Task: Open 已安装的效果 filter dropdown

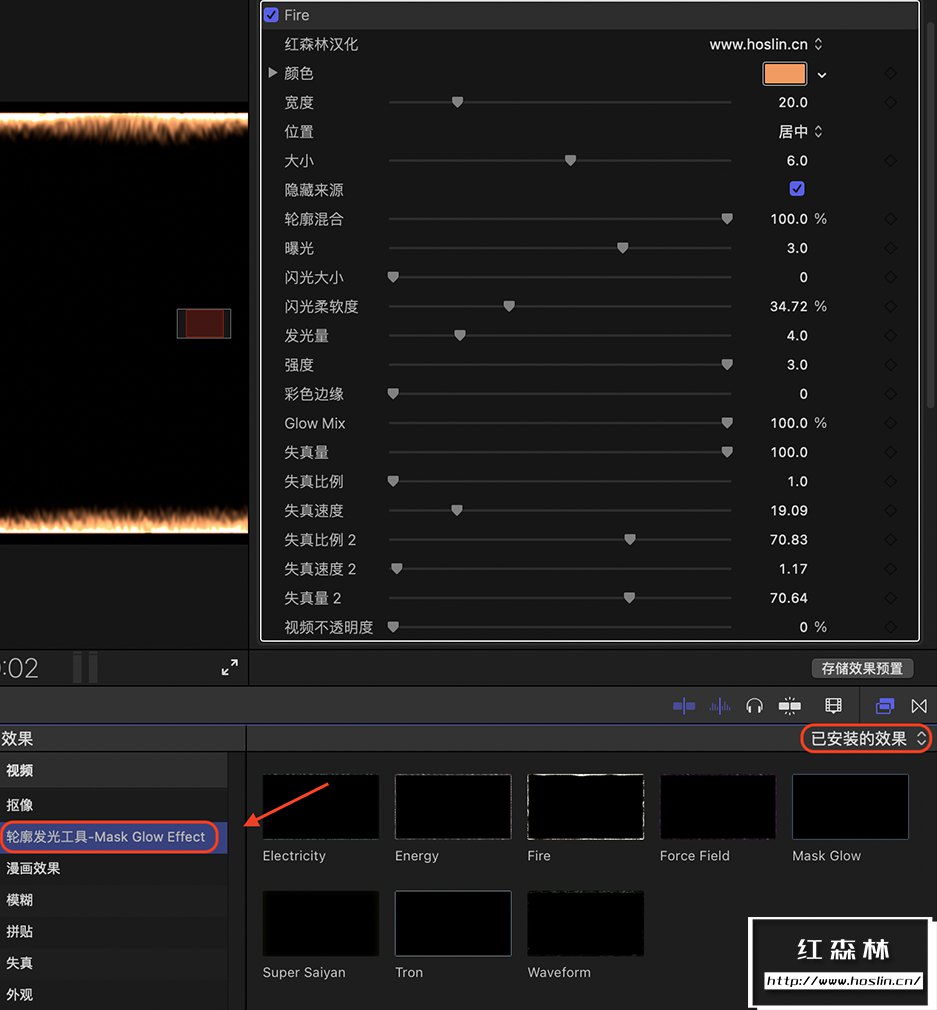Action: 867,738
